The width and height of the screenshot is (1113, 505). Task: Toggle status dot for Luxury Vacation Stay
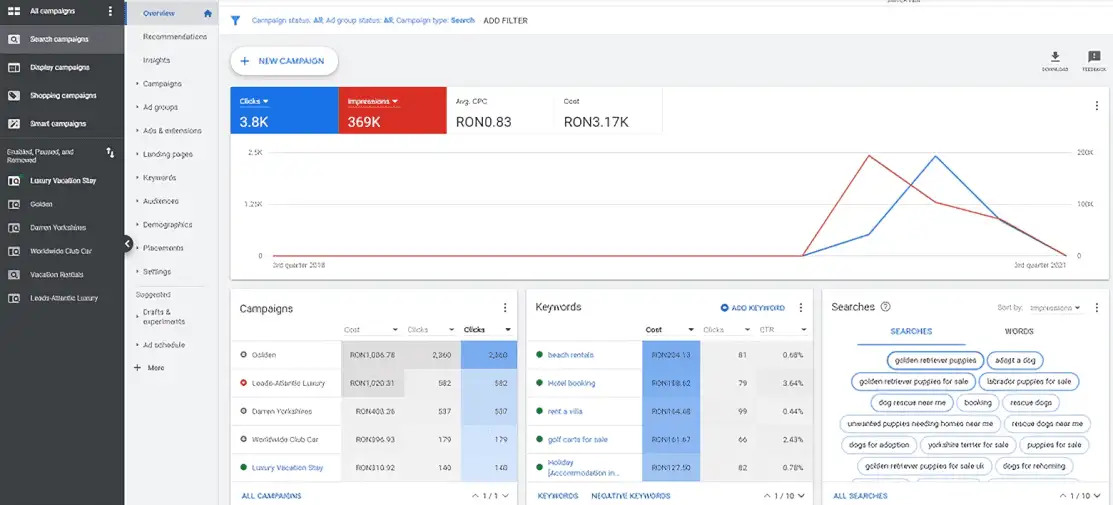[243, 467]
